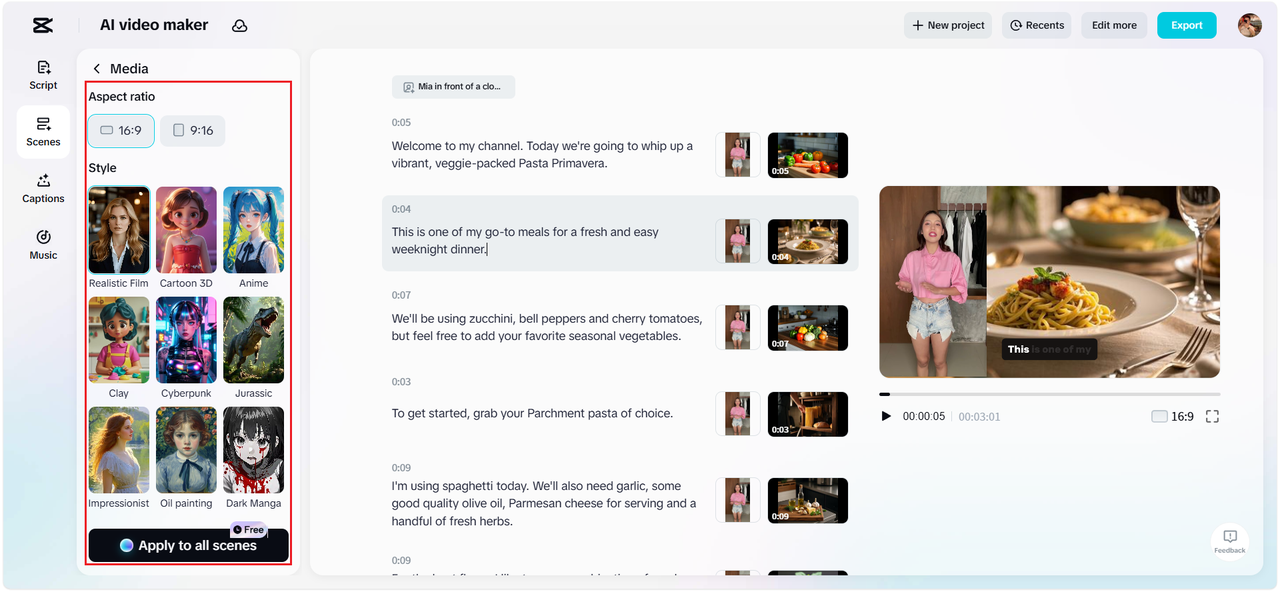The height and width of the screenshot is (592, 1280).
Task: Open the Script panel
Action: tap(43, 75)
